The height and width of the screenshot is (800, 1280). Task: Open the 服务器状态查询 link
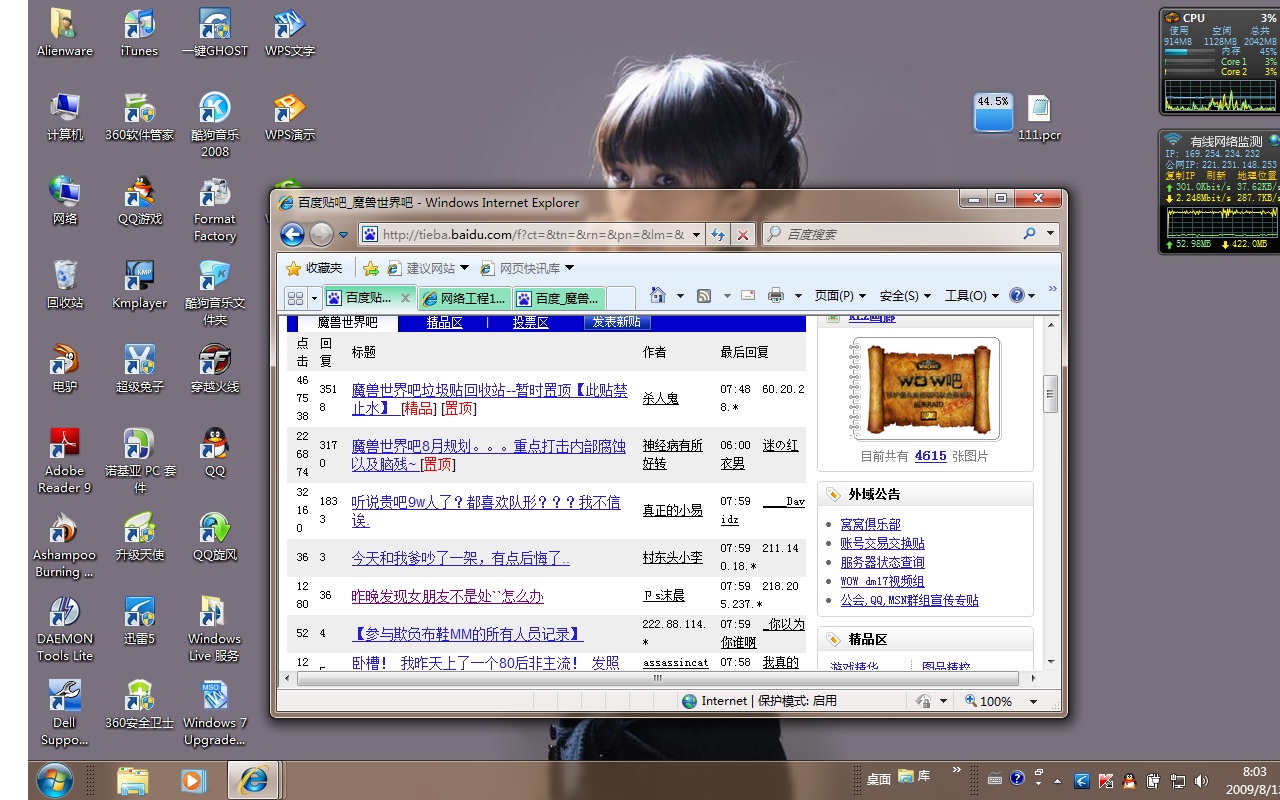pos(882,562)
